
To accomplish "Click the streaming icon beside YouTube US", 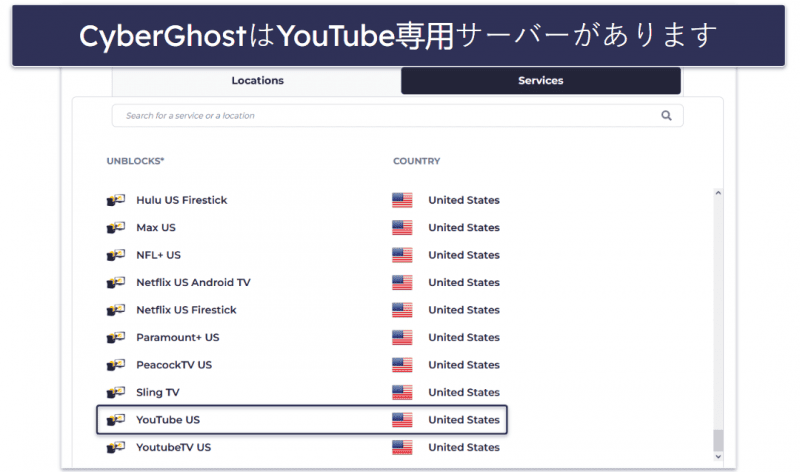I will 116,420.
